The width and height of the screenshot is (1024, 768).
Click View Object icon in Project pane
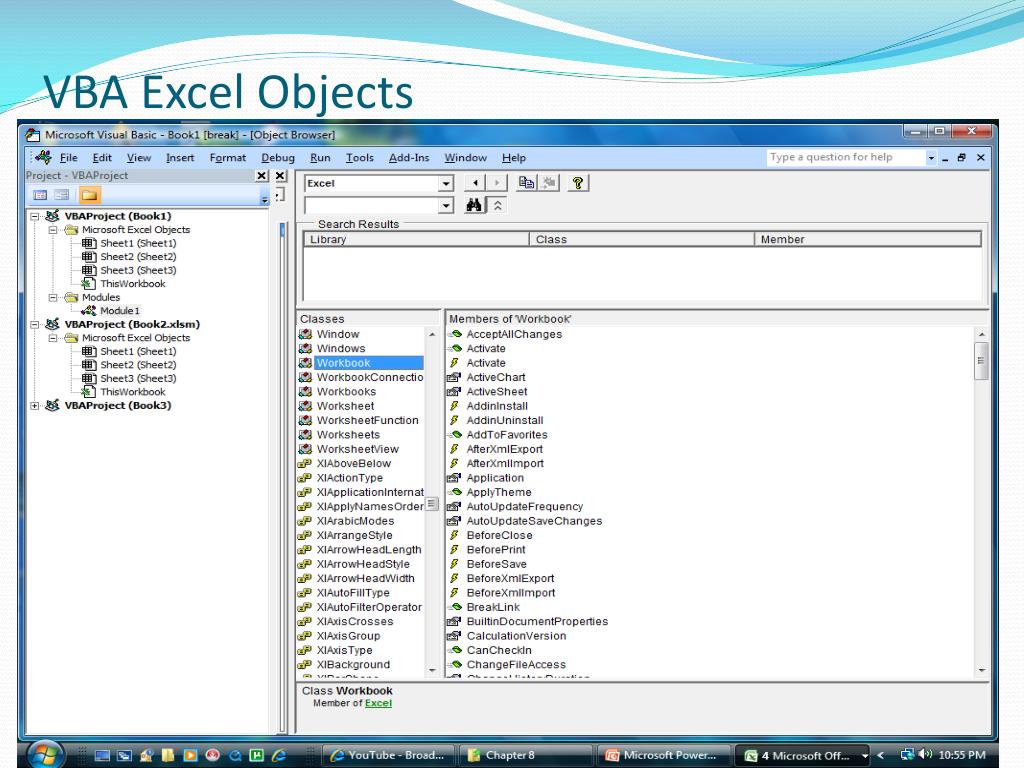tap(62, 195)
